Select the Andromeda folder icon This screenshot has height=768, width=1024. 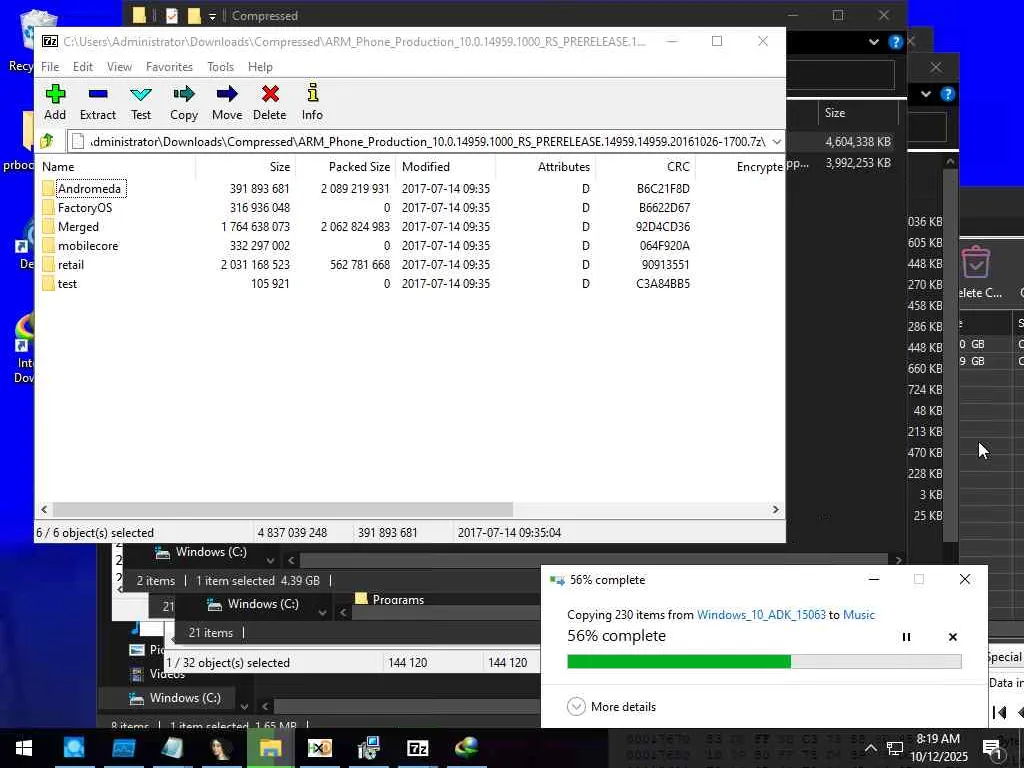(48, 189)
